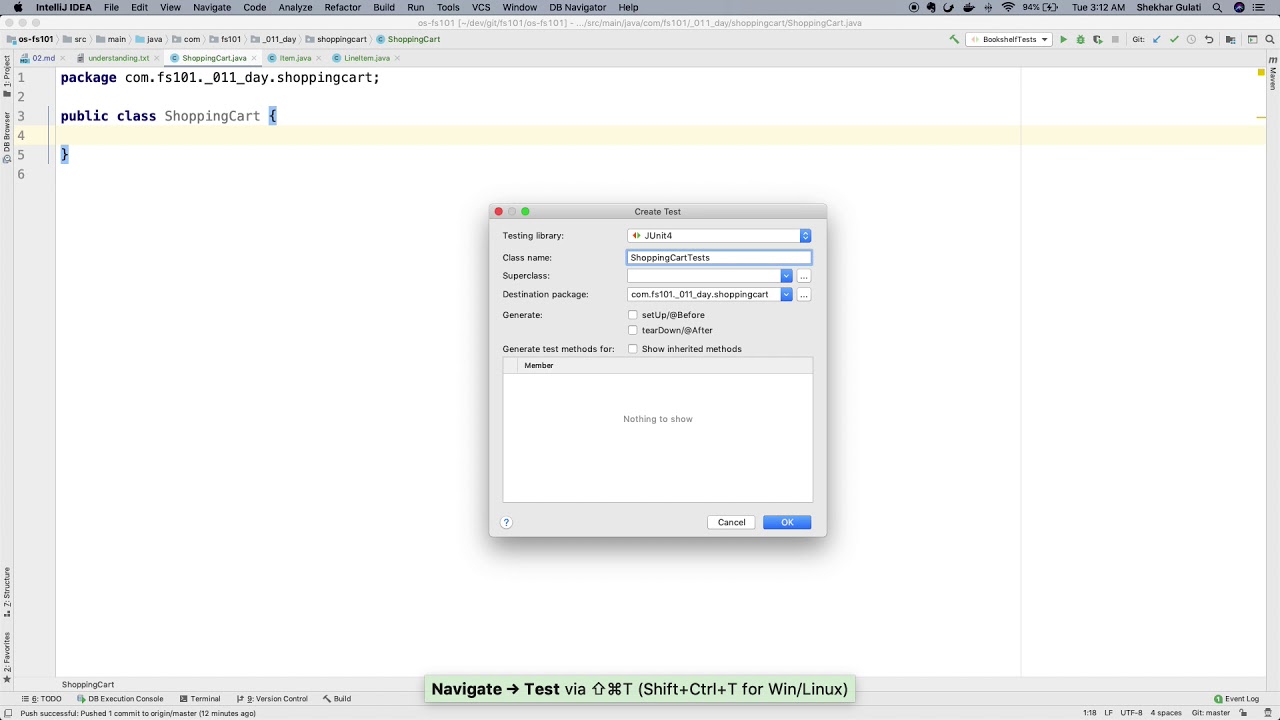
Task: Open the Event Log panel
Action: 1236,699
